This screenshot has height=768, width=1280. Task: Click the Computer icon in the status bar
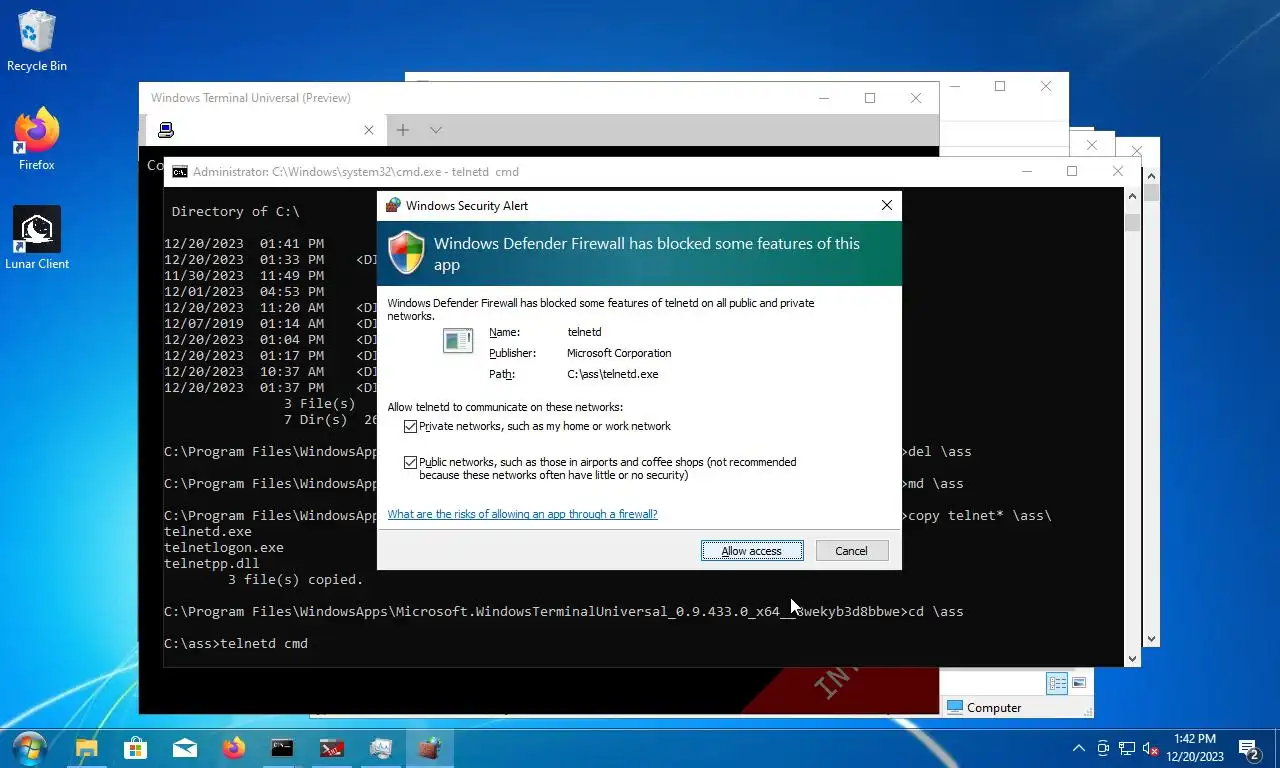[x=955, y=707]
